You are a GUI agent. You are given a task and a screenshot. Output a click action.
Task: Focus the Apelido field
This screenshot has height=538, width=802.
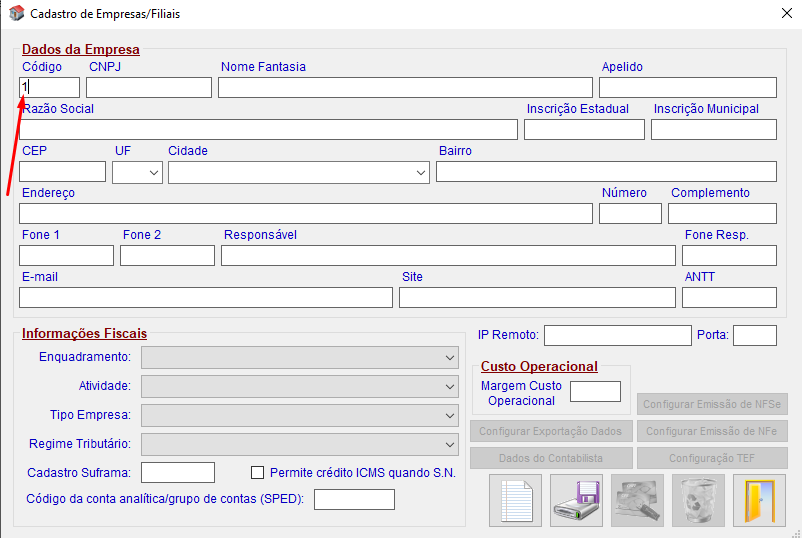[688, 87]
